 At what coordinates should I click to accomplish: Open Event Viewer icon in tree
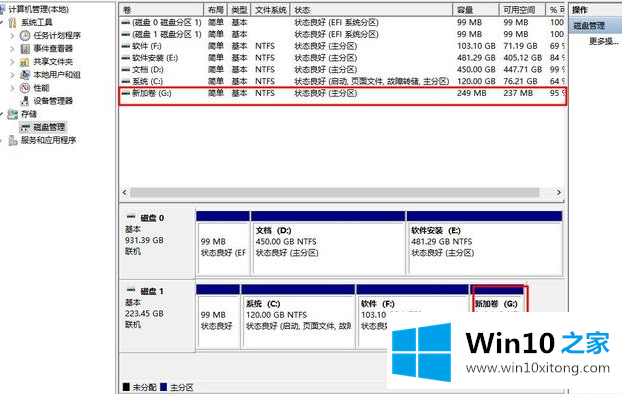click(25, 49)
